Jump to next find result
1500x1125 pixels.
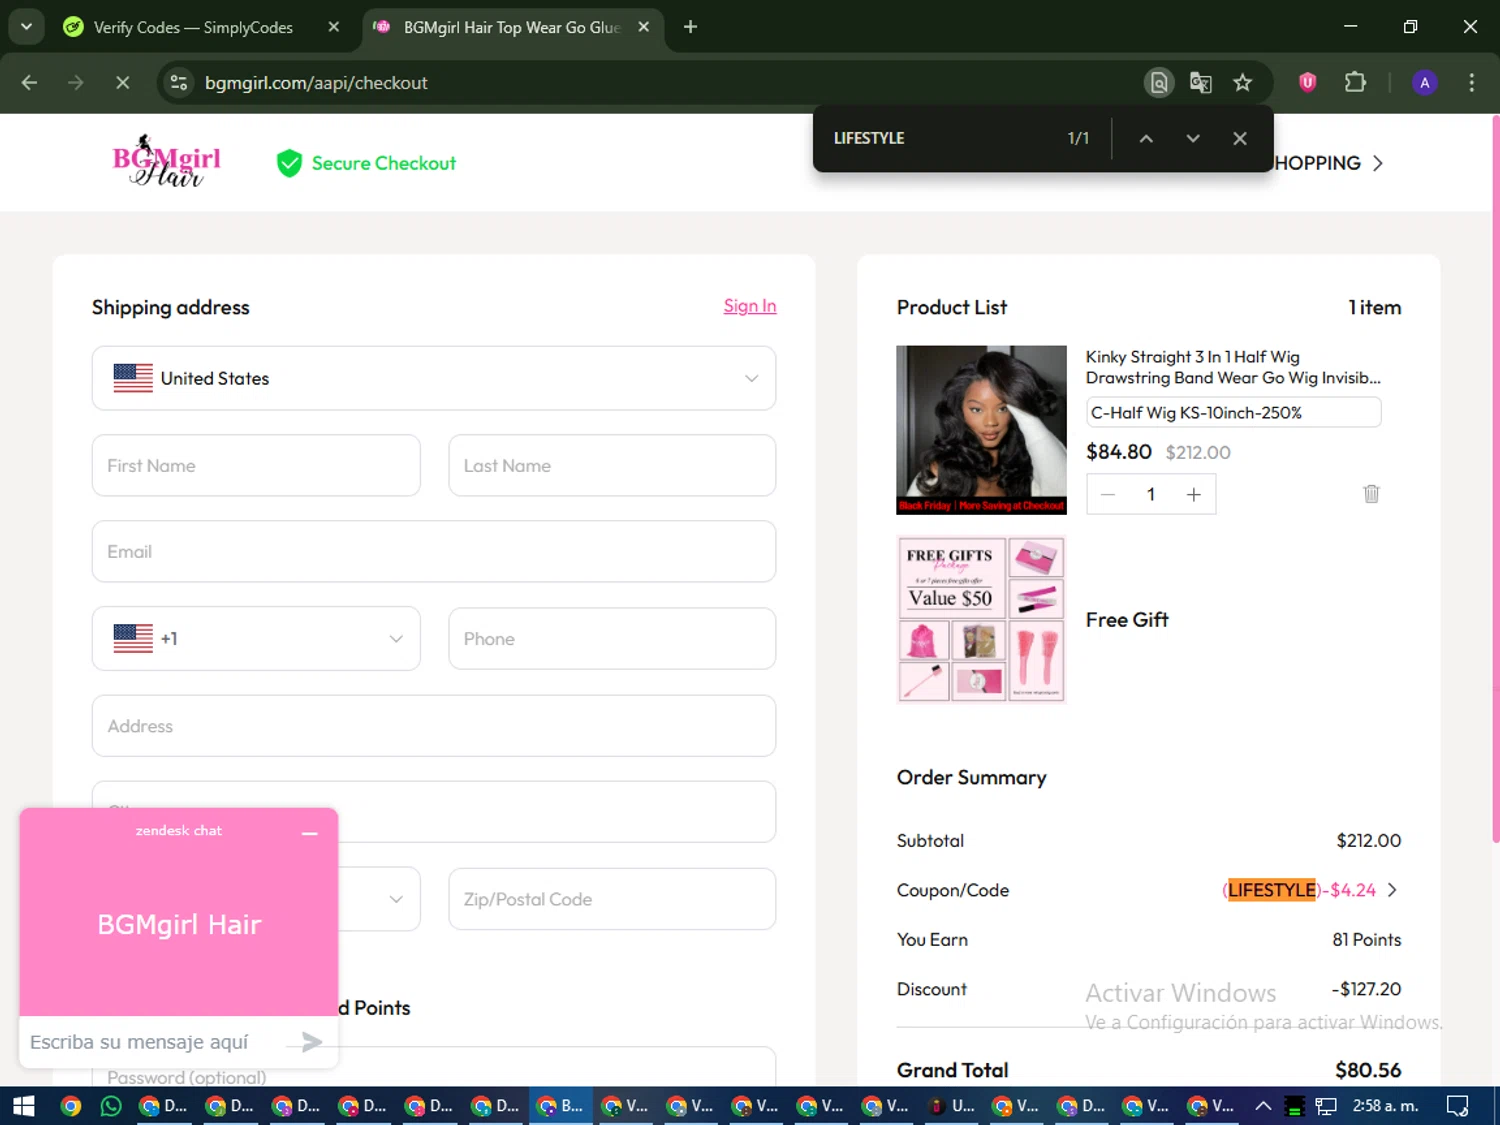click(x=1193, y=139)
